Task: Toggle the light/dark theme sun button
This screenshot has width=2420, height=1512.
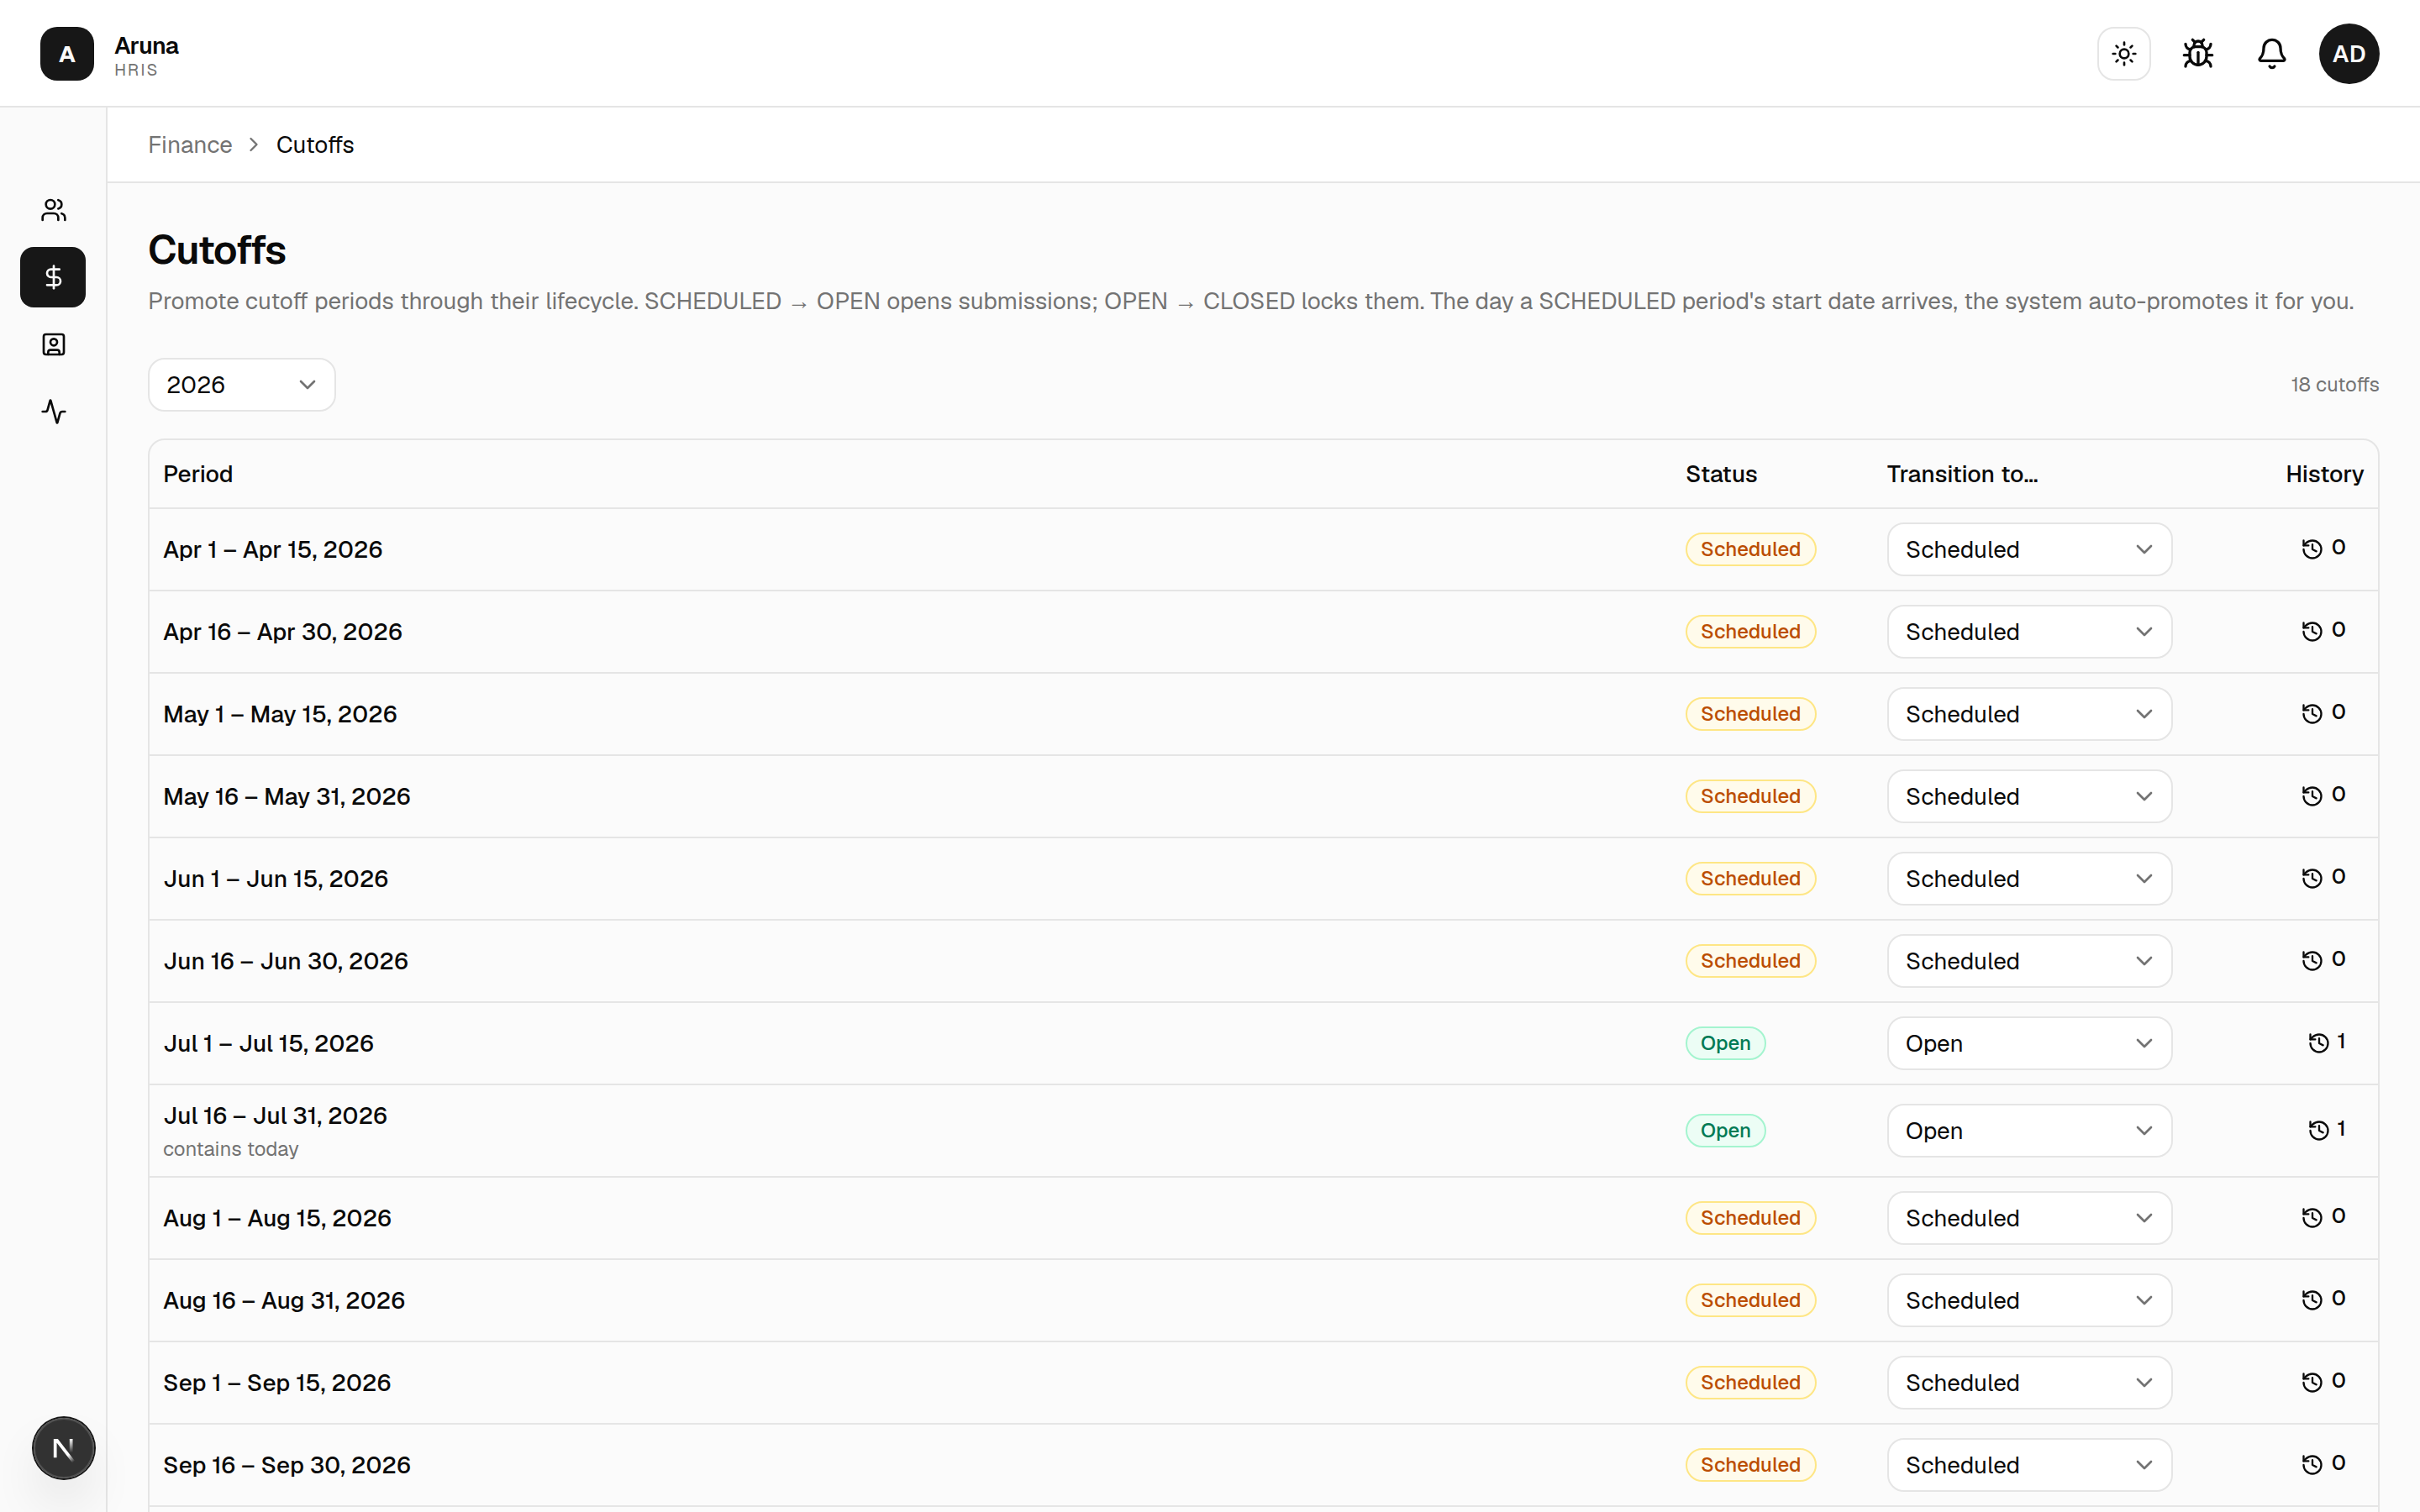Action: [x=2124, y=54]
